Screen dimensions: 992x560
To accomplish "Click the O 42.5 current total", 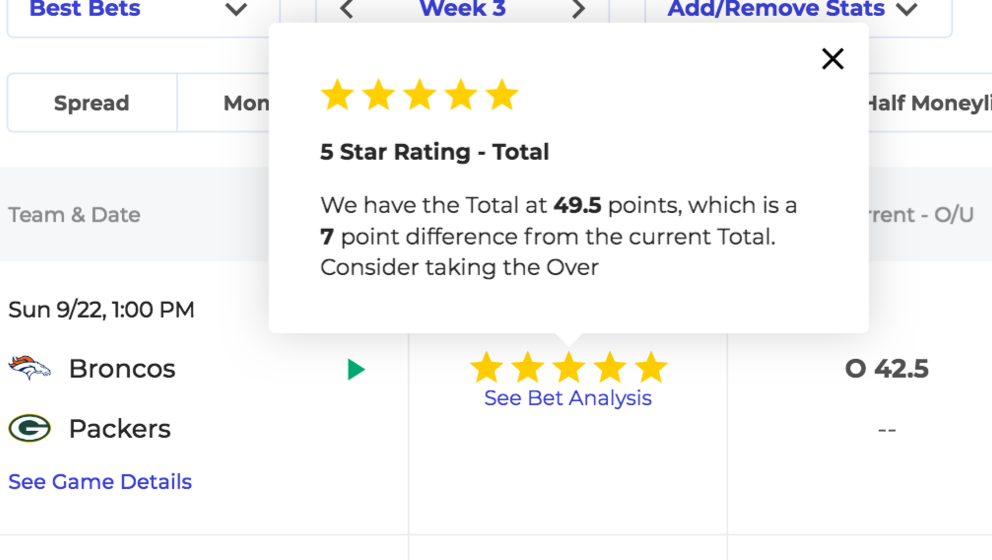I will [886, 369].
